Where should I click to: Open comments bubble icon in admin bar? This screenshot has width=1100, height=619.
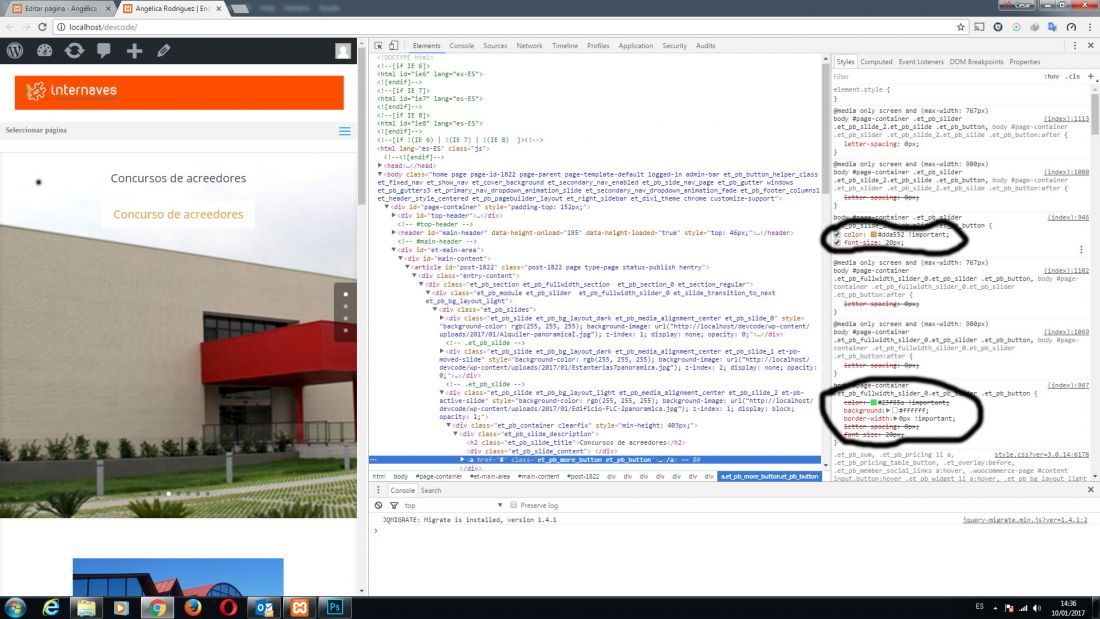click(x=104, y=51)
